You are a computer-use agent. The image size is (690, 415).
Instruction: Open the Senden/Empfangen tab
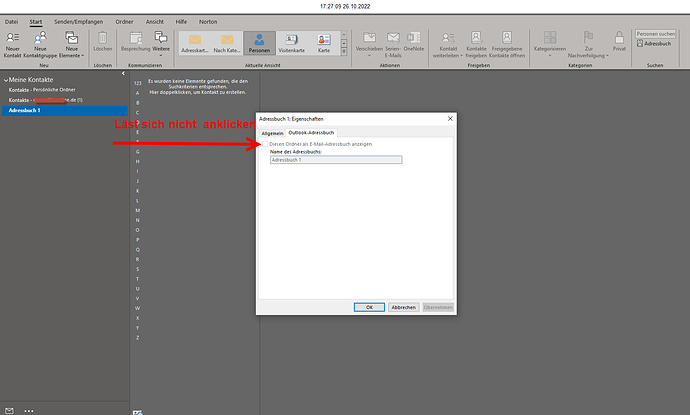coord(78,22)
